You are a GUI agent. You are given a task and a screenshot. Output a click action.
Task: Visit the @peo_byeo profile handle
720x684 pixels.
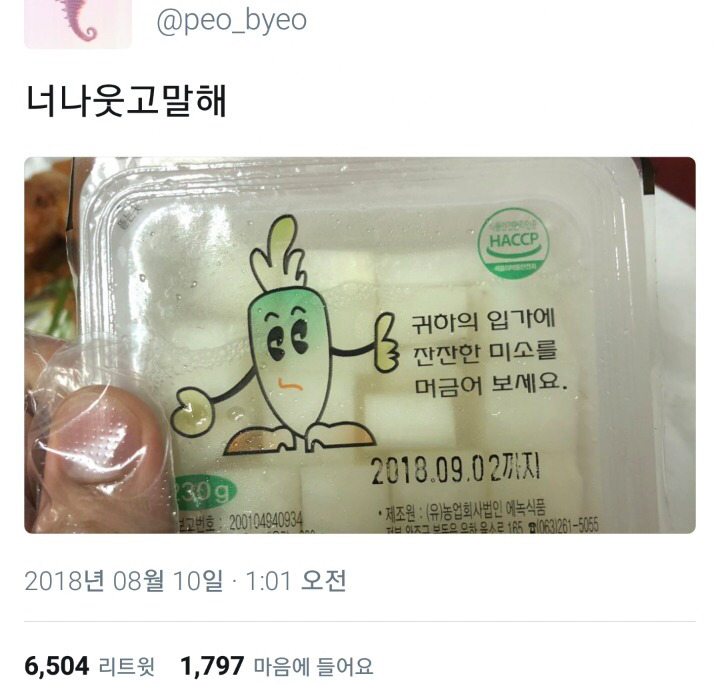tap(232, 21)
